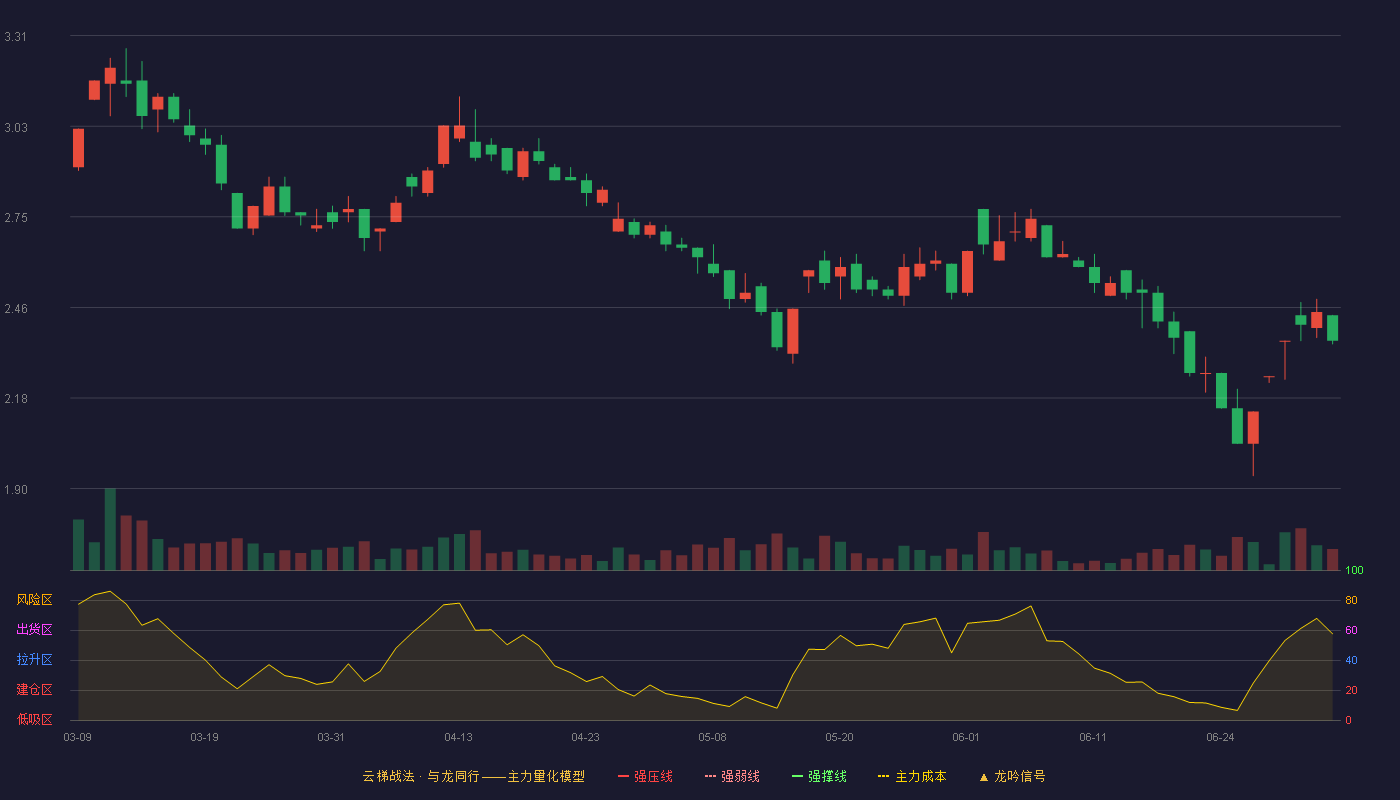
Task: Click the green 100 indicator axis value
Action: coord(1354,571)
